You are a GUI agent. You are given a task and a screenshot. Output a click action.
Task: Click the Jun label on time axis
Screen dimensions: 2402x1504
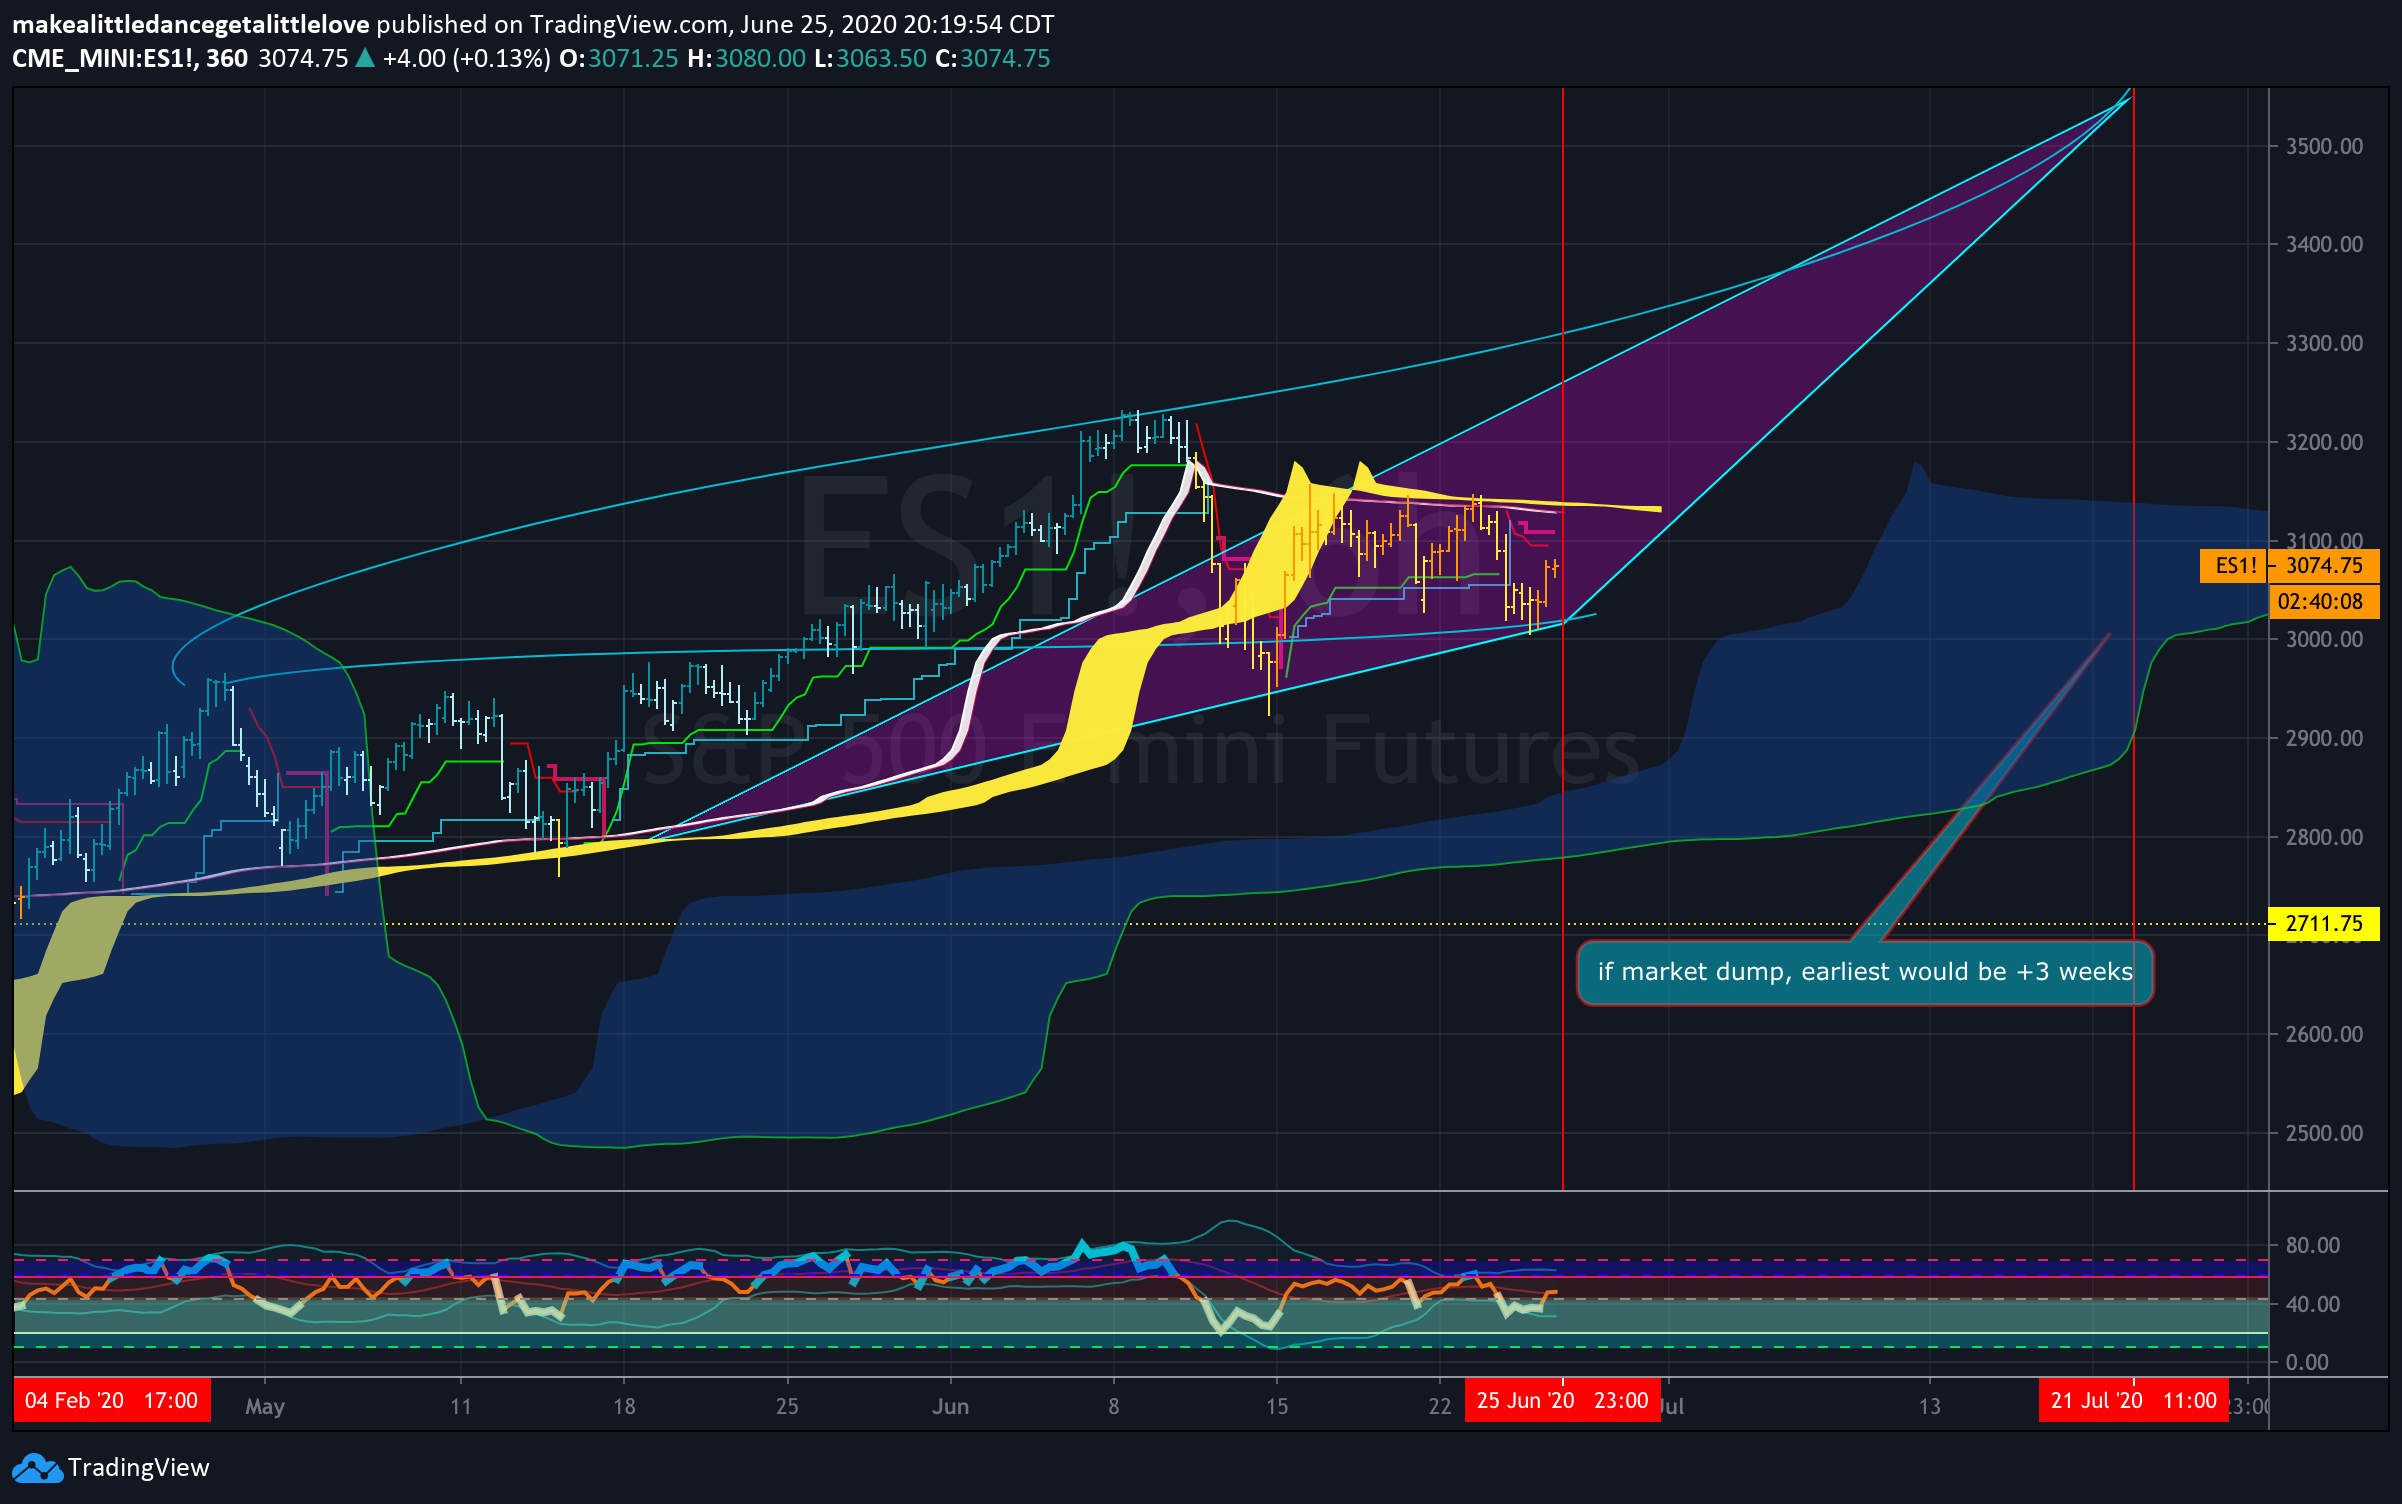pos(950,1406)
